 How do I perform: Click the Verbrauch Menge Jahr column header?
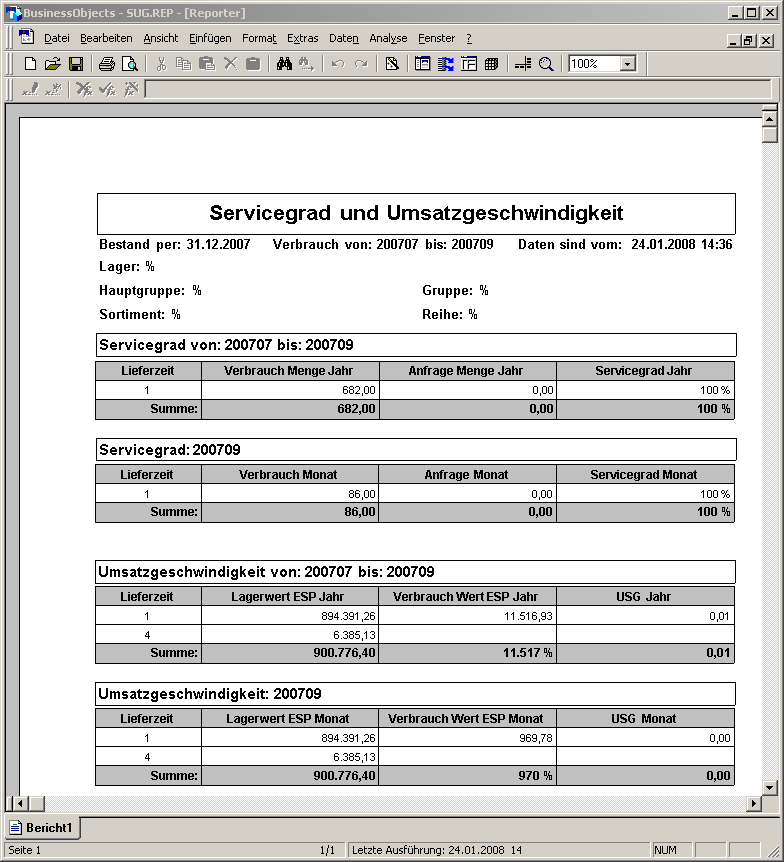pos(289,371)
